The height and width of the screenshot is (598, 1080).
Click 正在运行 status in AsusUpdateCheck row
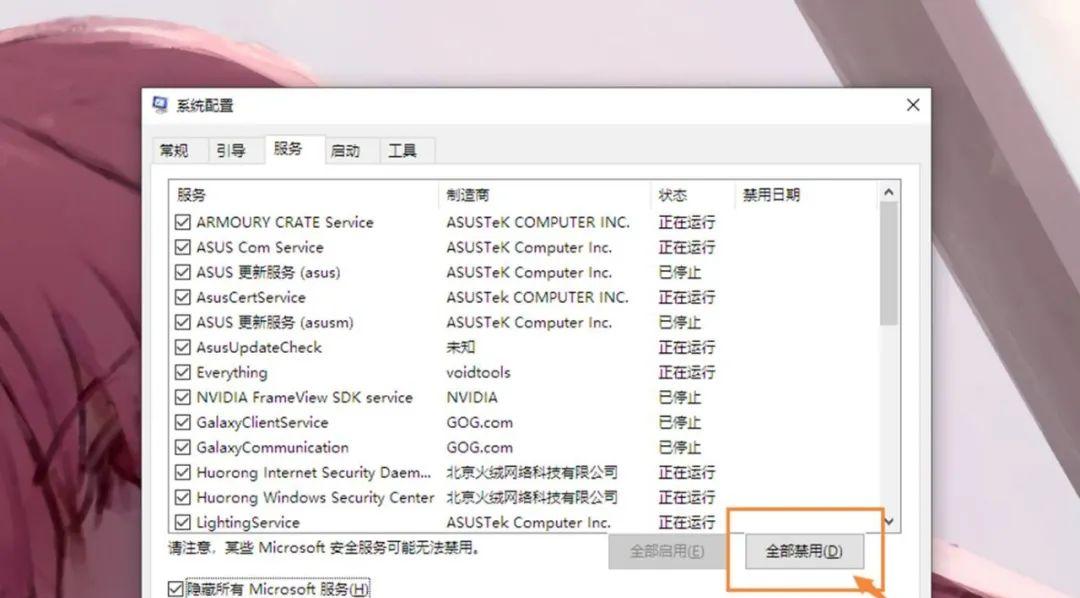click(x=687, y=347)
